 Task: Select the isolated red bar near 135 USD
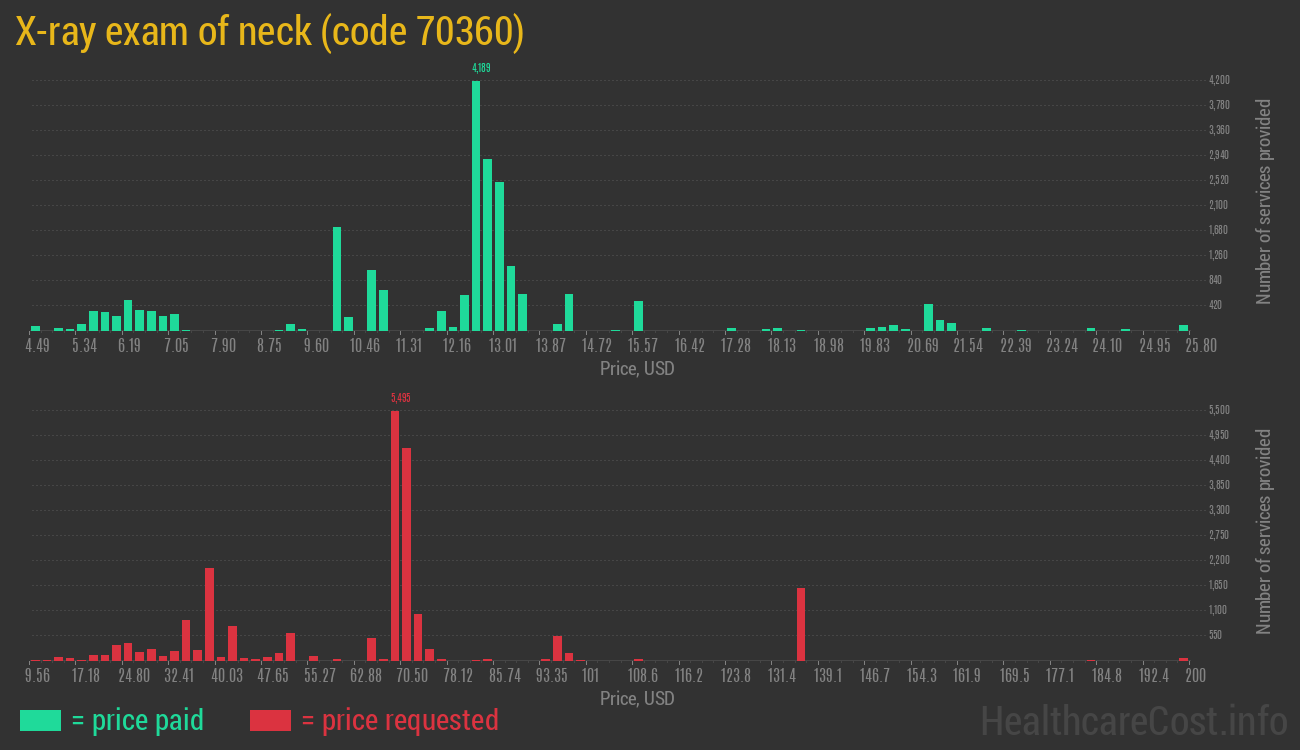tap(801, 624)
